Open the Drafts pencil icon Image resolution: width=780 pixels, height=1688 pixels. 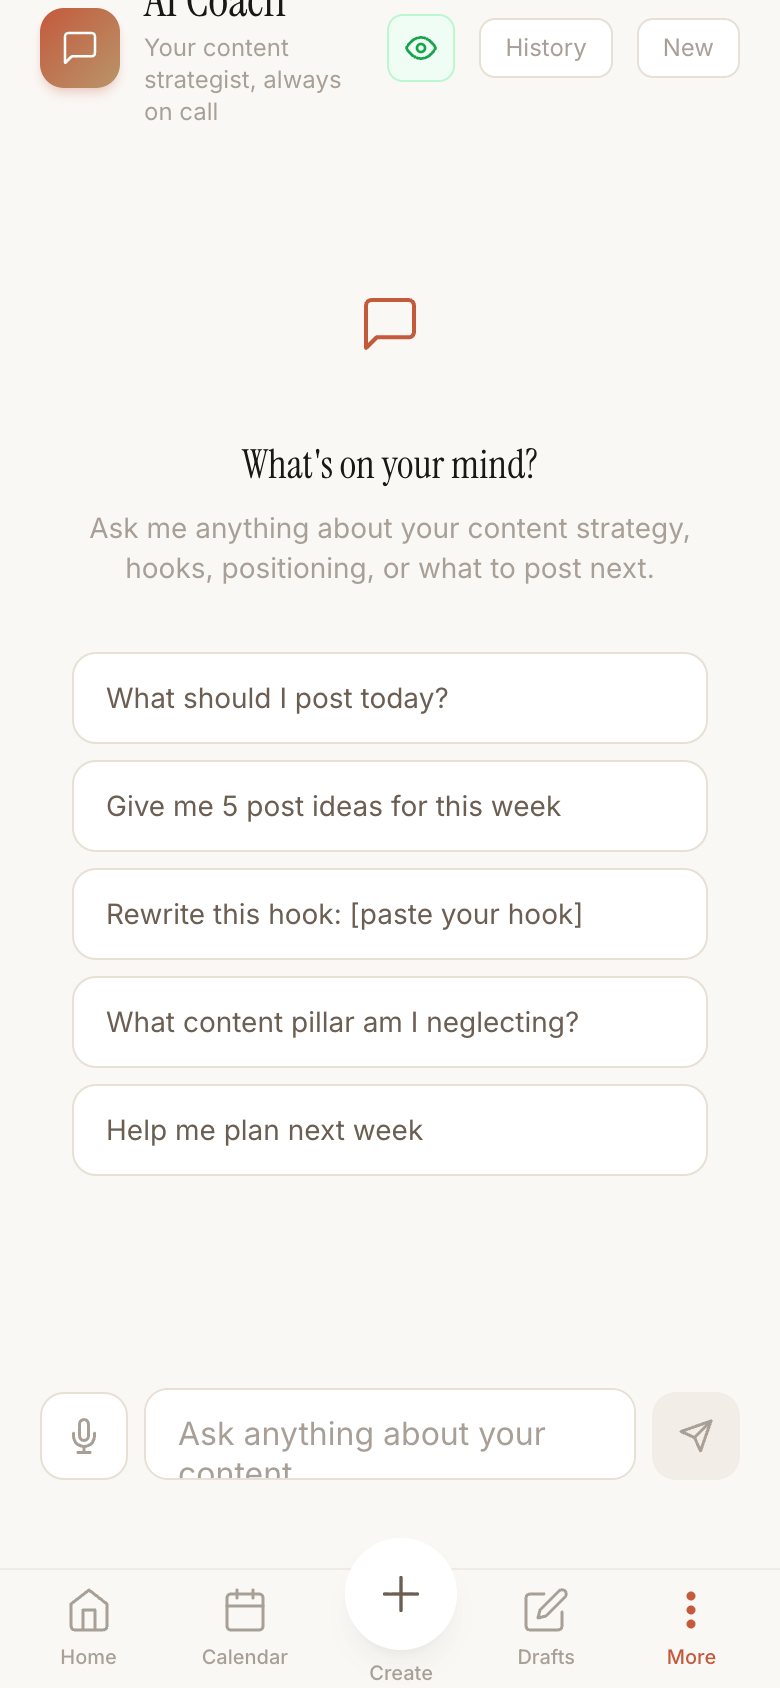click(x=545, y=1611)
